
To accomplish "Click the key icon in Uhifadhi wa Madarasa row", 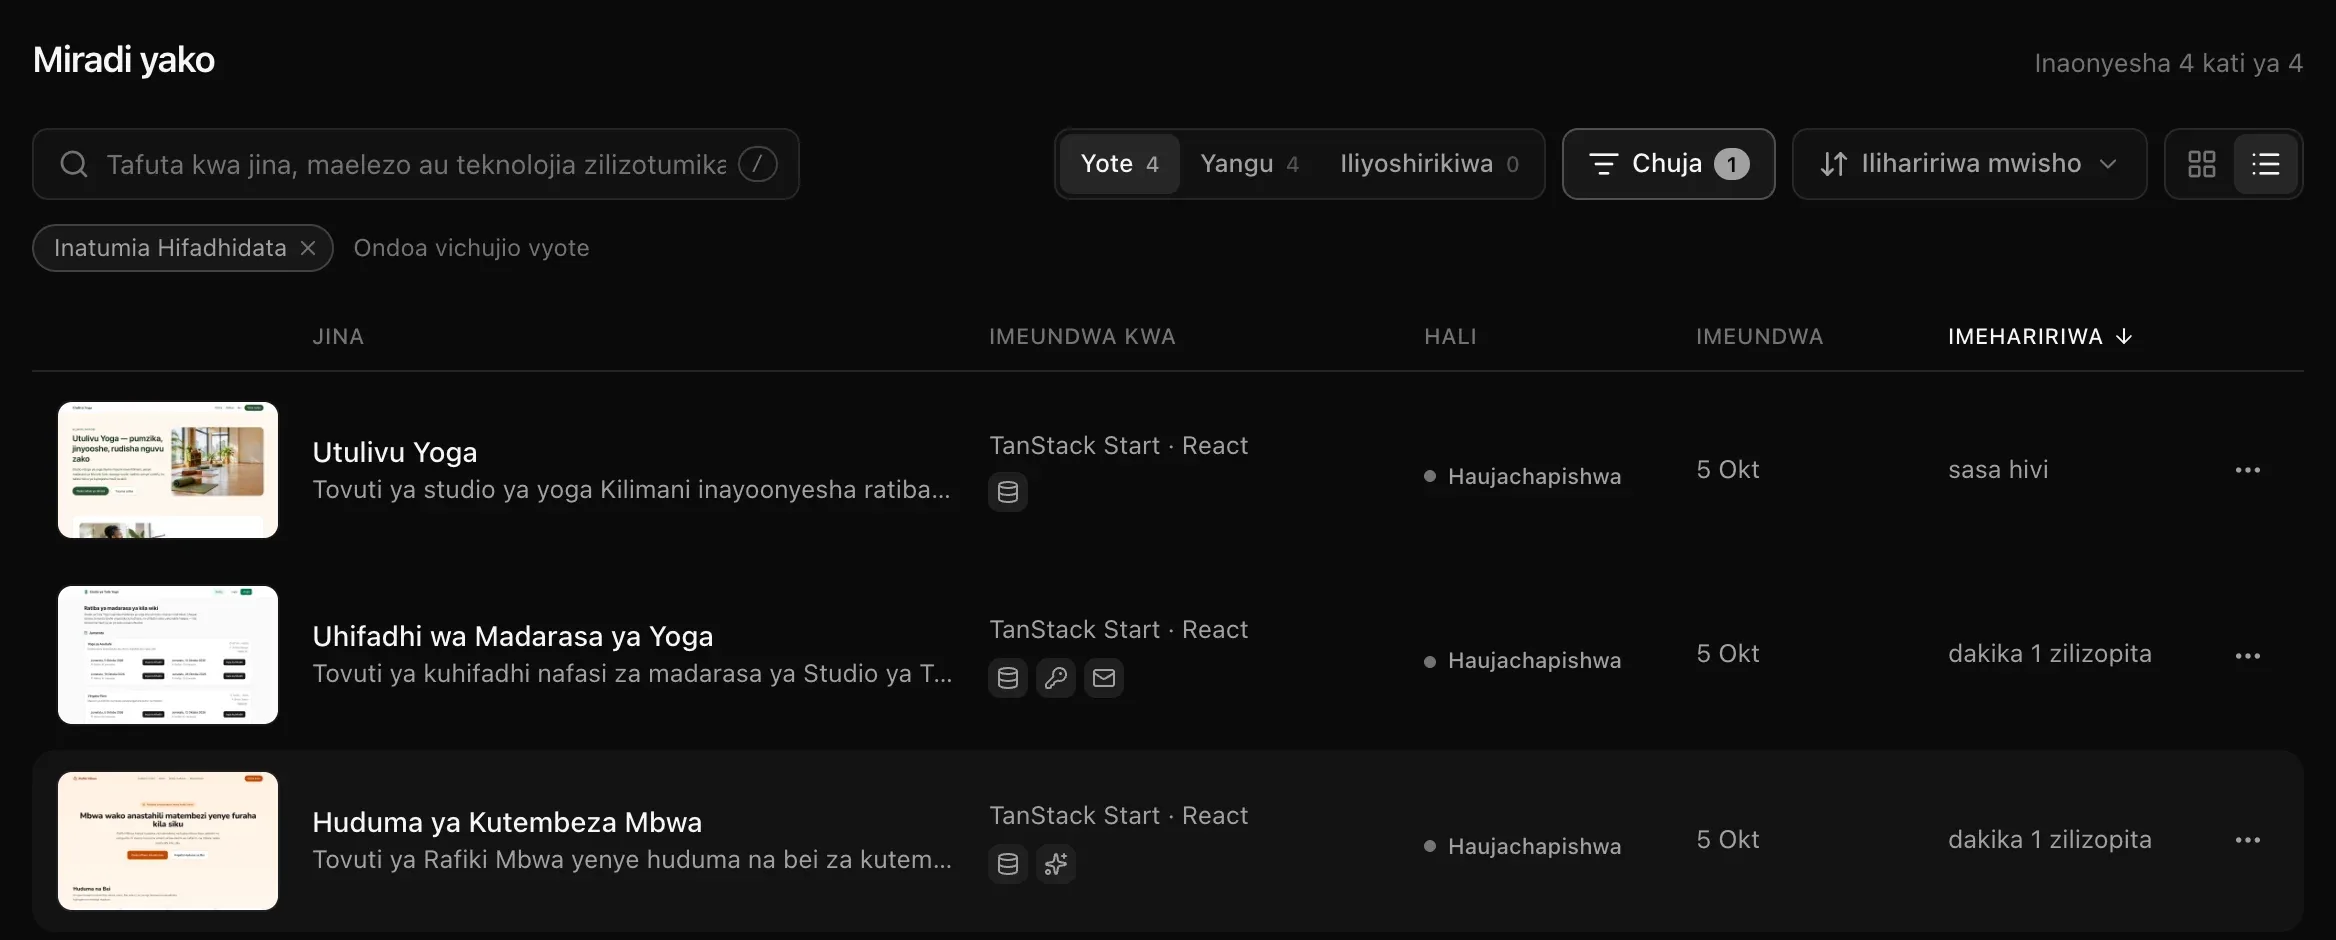I will tap(1056, 678).
